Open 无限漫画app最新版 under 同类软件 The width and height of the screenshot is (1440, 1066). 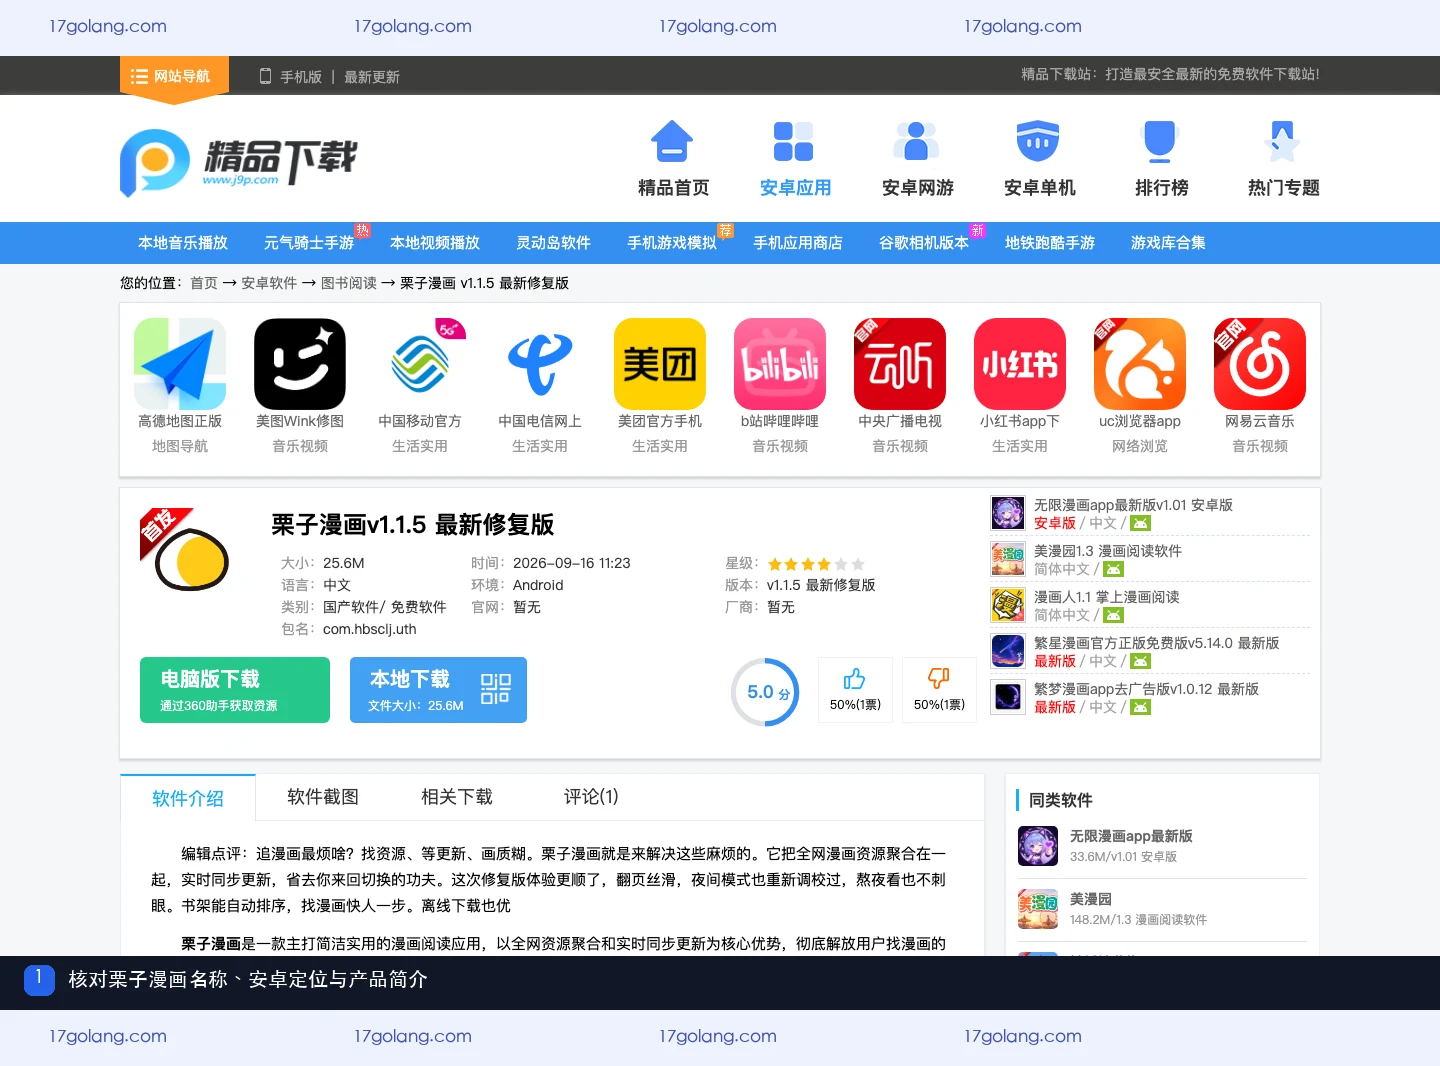click(1131, 836)
